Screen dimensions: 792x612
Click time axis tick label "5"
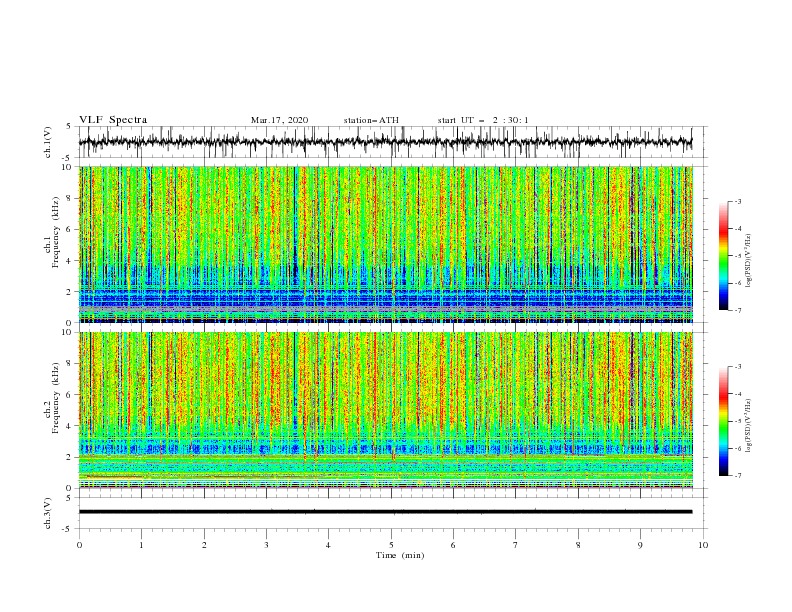pyautogui.click(x=391, y=545)
